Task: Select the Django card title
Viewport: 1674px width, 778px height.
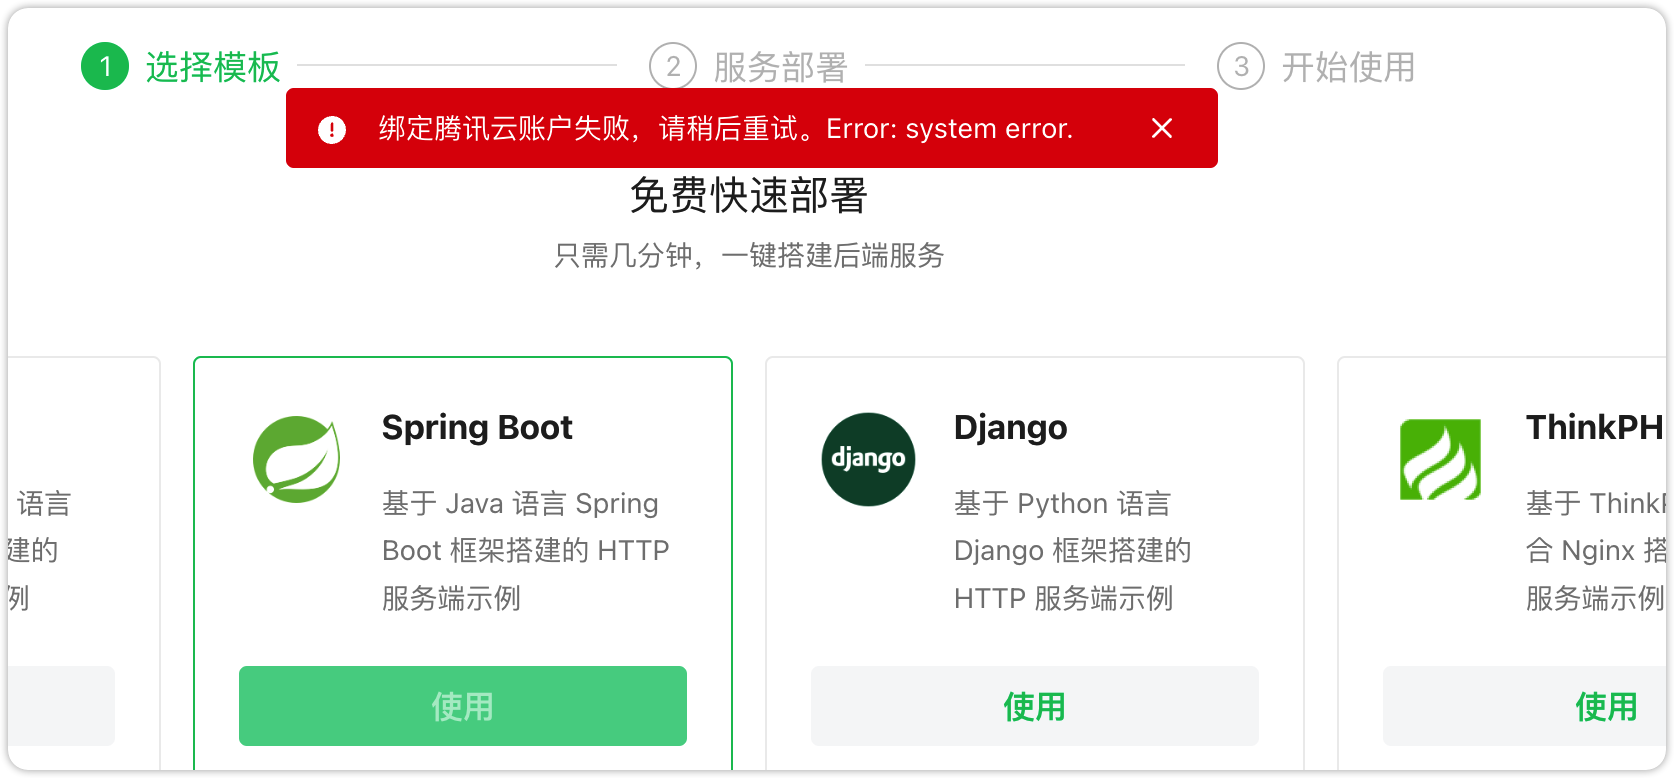Action: click(1011, 428)
